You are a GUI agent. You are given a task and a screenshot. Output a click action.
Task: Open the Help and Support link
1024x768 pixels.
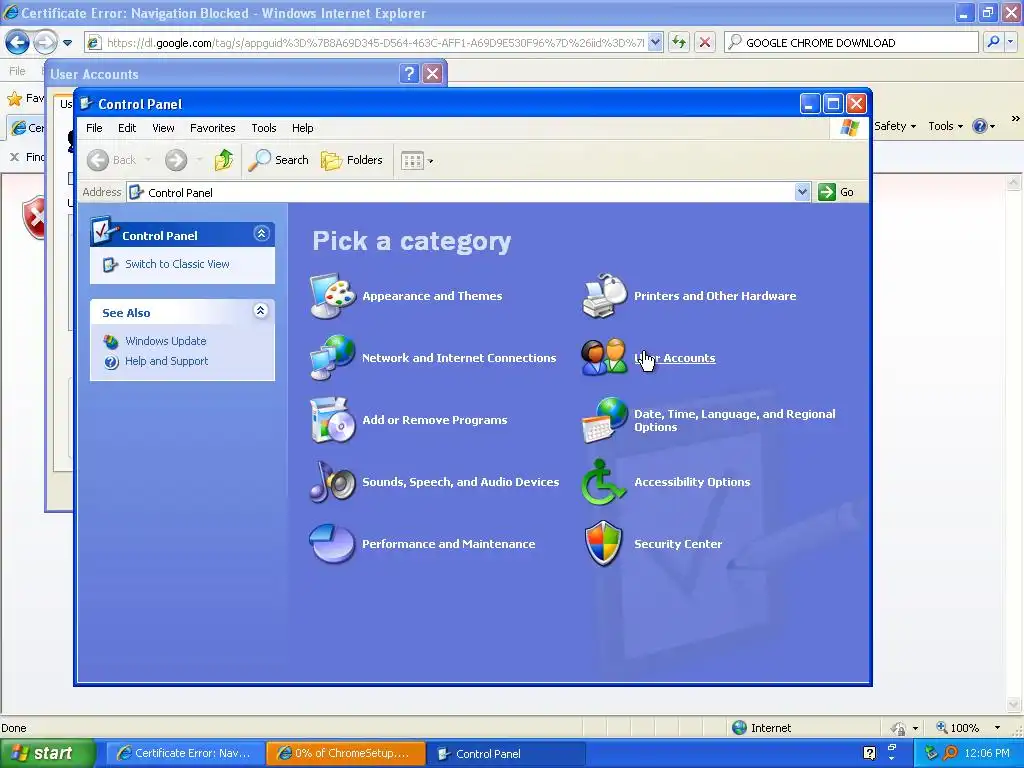coord(167,361)
